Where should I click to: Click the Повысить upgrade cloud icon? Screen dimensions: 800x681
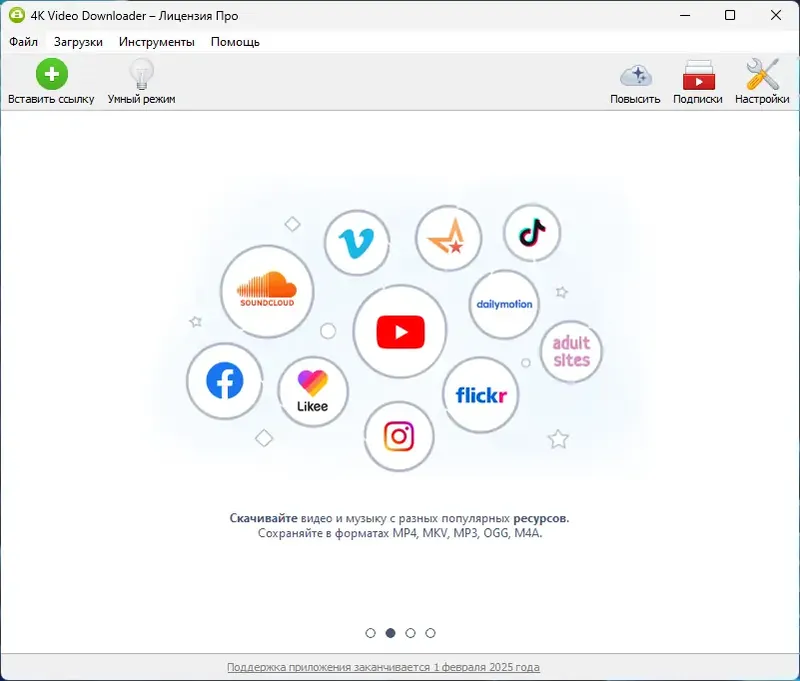635,75
